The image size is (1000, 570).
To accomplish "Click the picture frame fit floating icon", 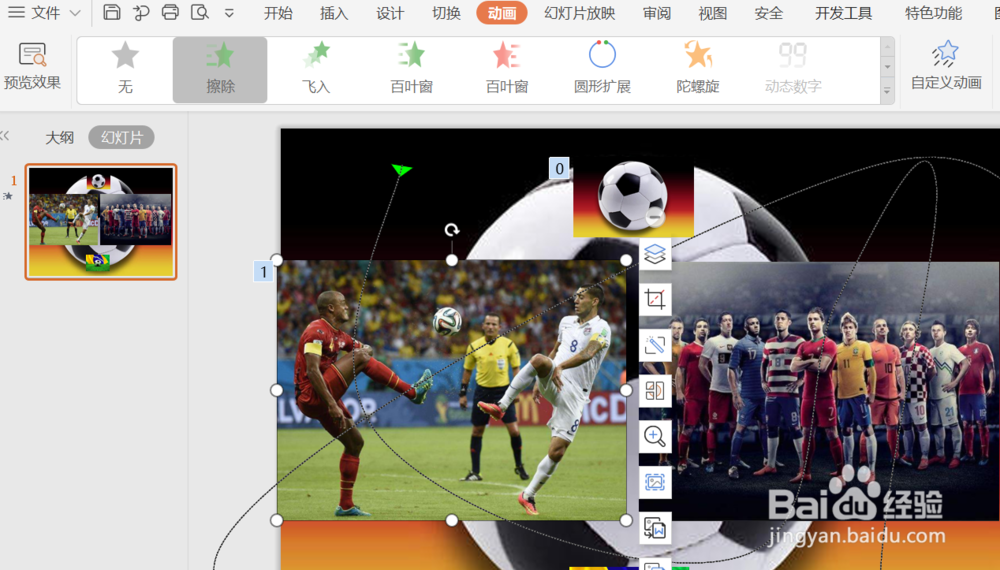I will [655, 483].
